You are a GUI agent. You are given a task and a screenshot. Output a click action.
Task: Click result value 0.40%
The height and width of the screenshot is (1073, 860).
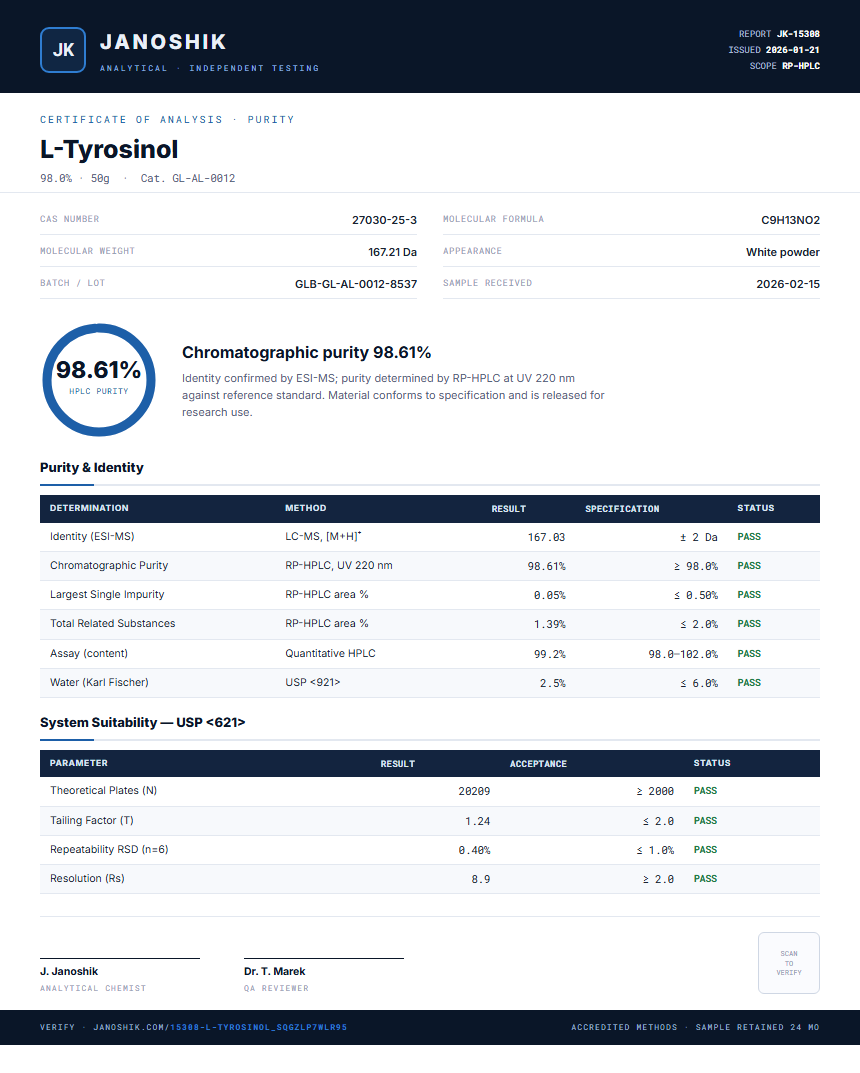[474, 851]
